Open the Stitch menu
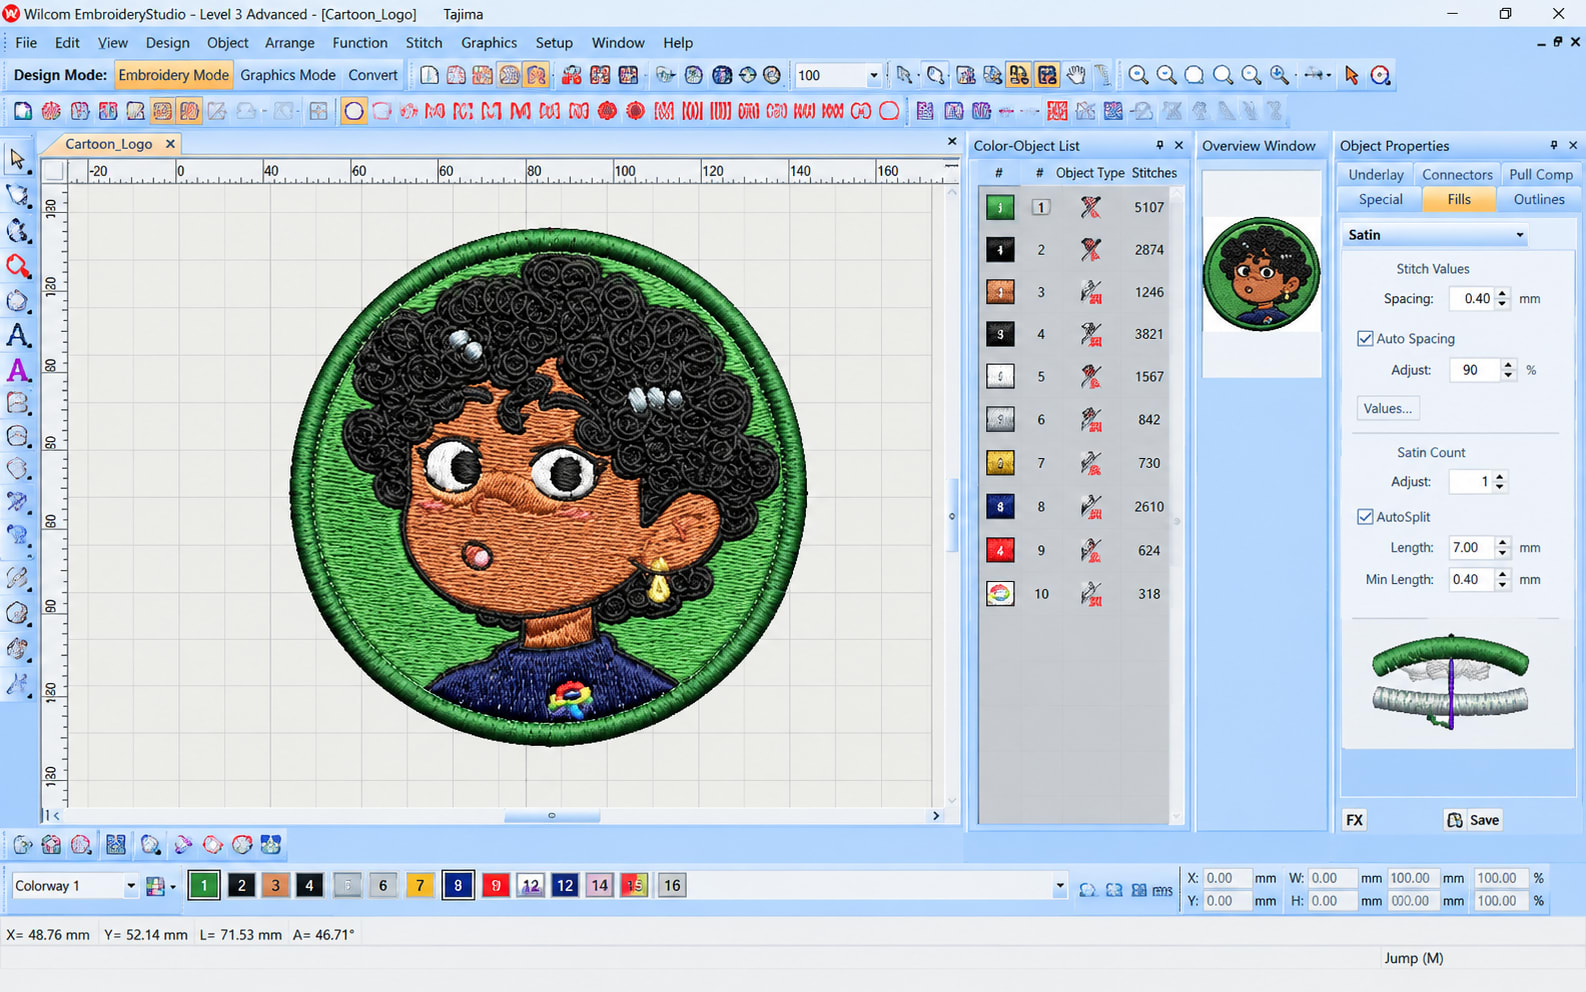1586x992 pixels. [x=424, y=43]
